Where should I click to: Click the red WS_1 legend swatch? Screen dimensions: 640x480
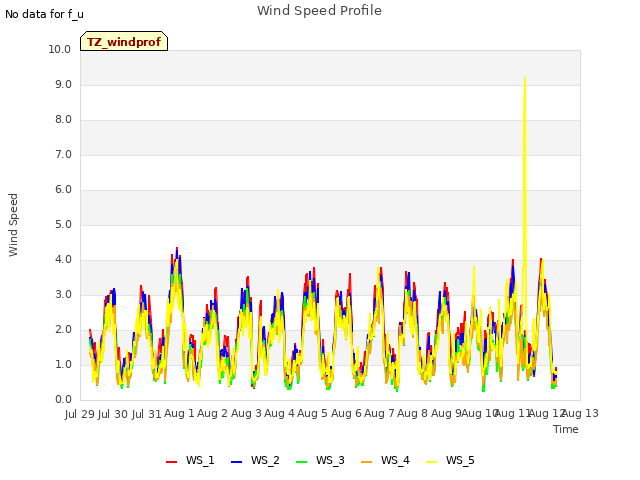pyautogui.click(x=171, y=462)
